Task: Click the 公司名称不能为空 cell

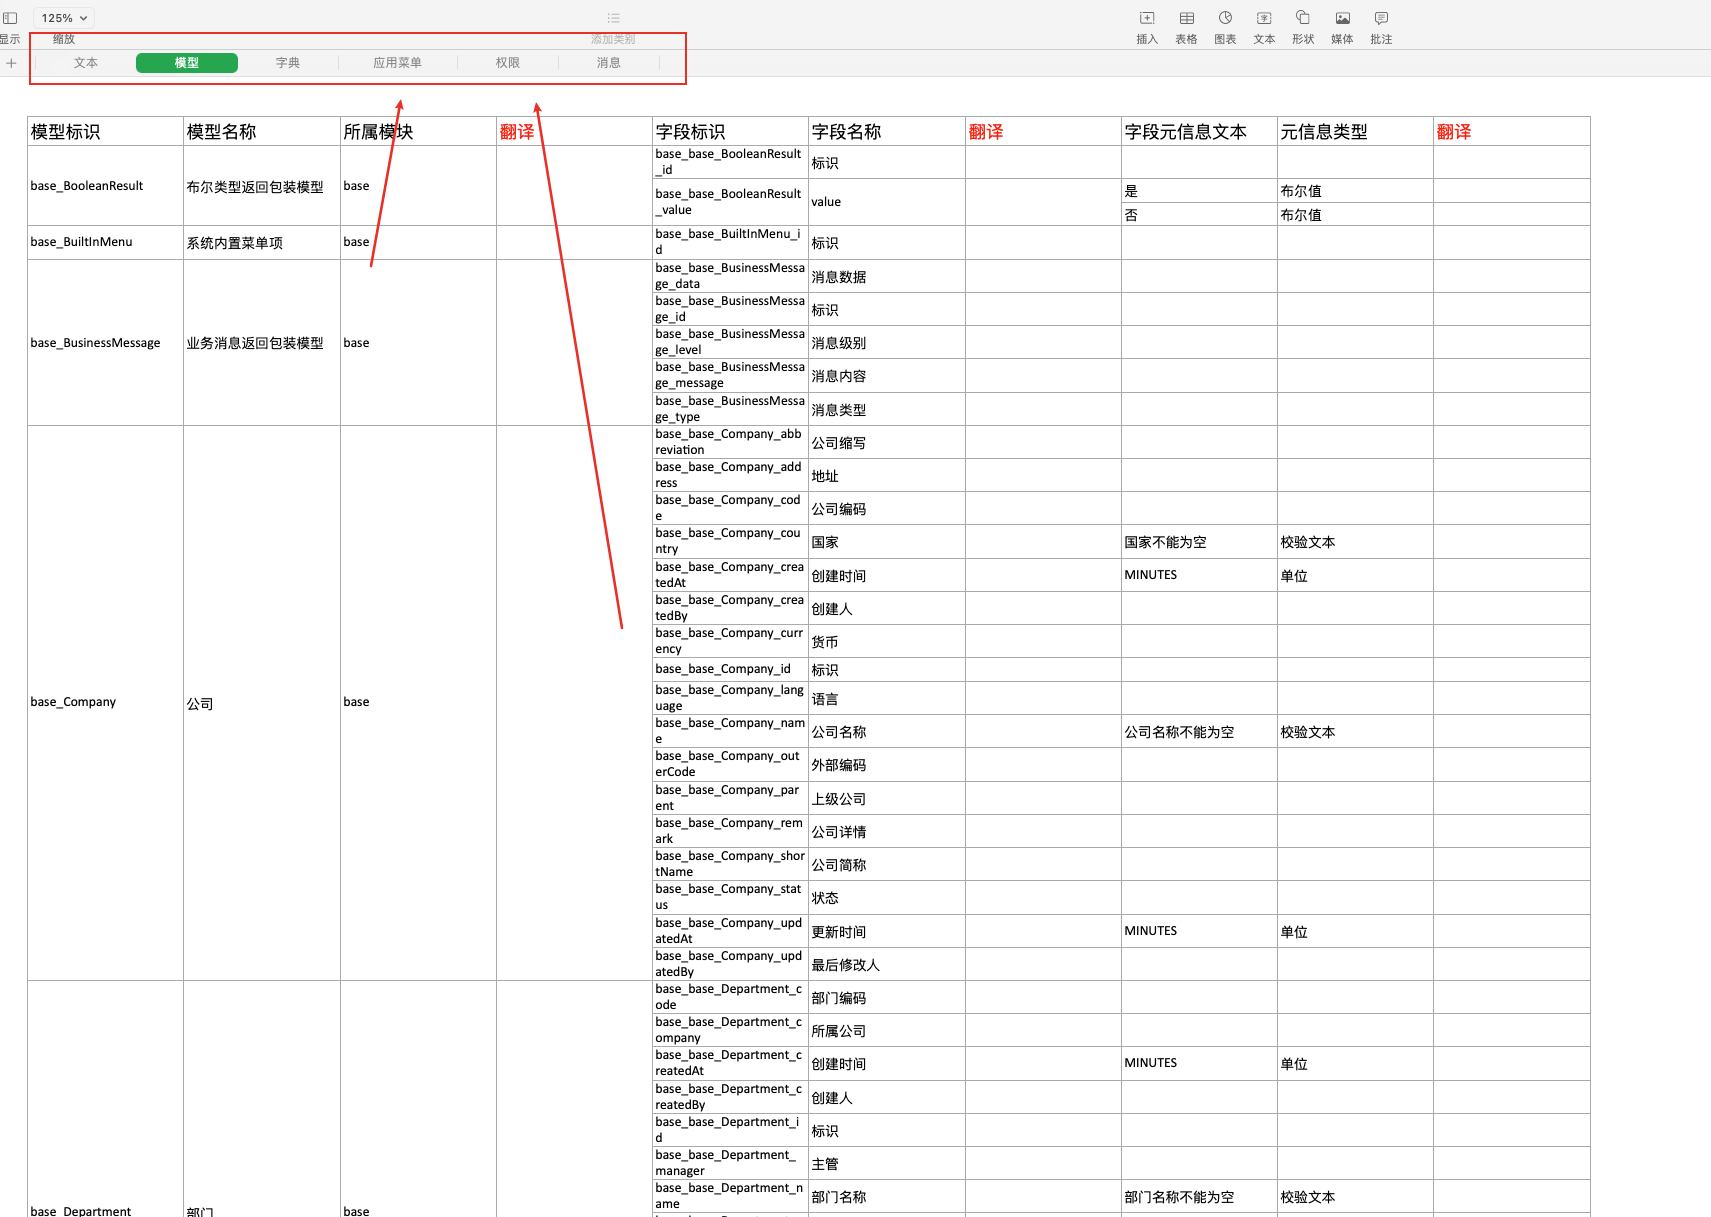Action: [x=1199, y=731]
